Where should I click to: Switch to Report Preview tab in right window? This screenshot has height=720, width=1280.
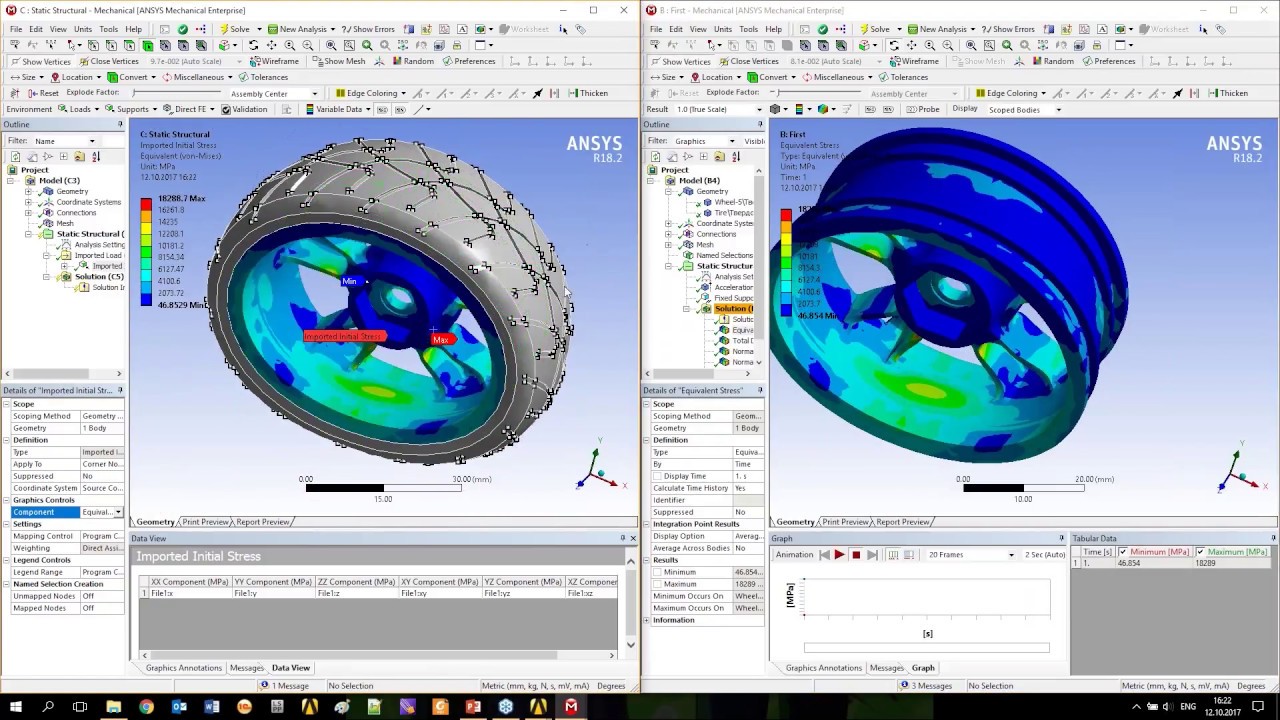(x=902, y=522)
